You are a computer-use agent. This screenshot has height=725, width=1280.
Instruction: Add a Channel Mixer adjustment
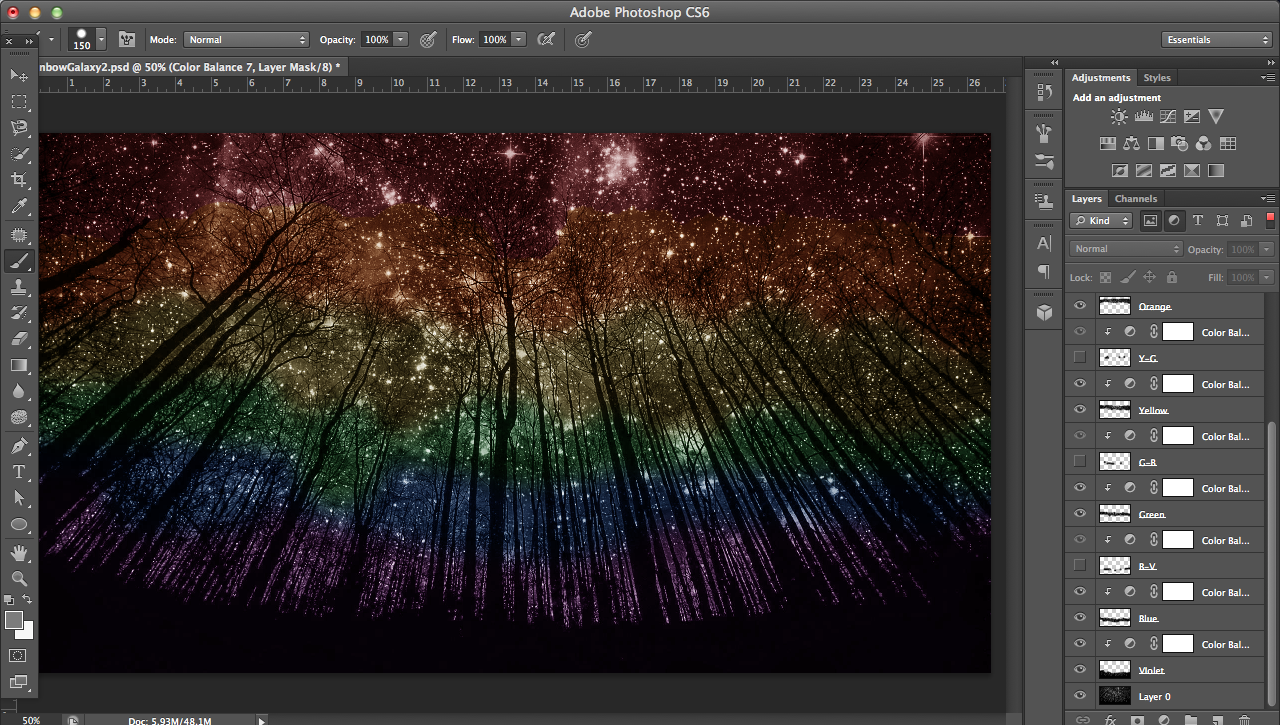[1204, 144]
